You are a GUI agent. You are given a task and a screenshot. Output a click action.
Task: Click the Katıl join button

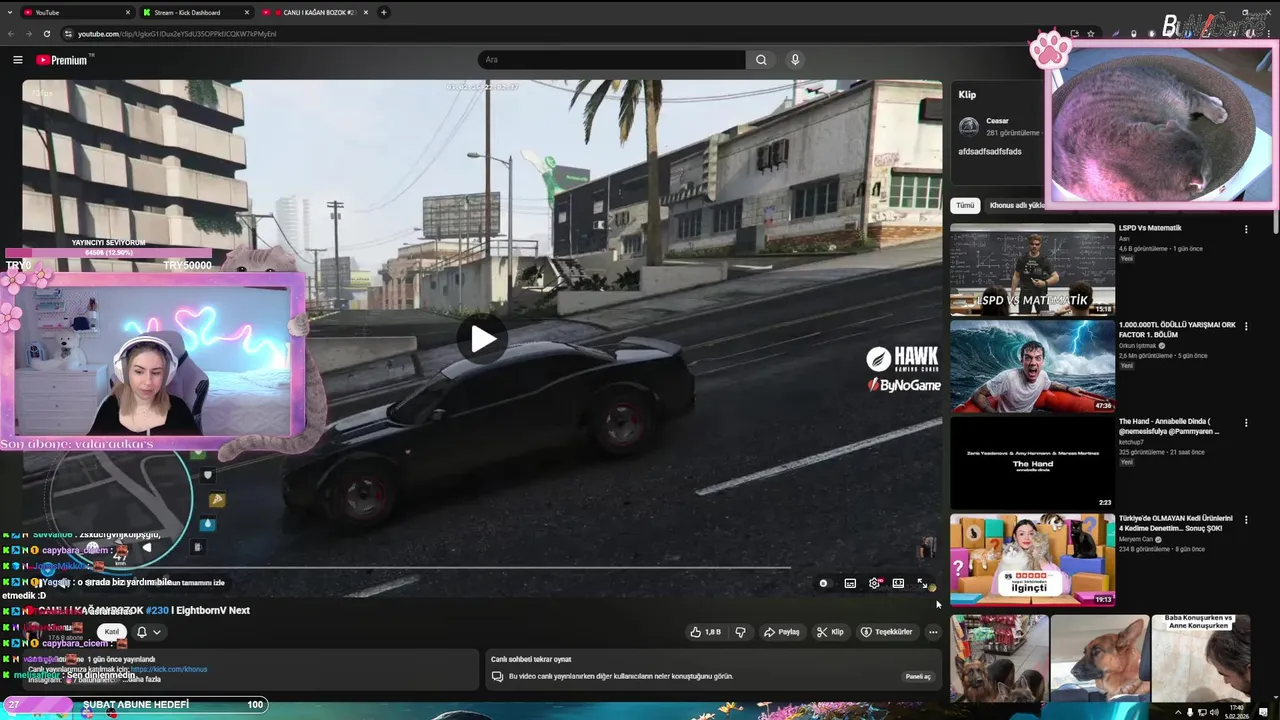click(x=112, y=632)
